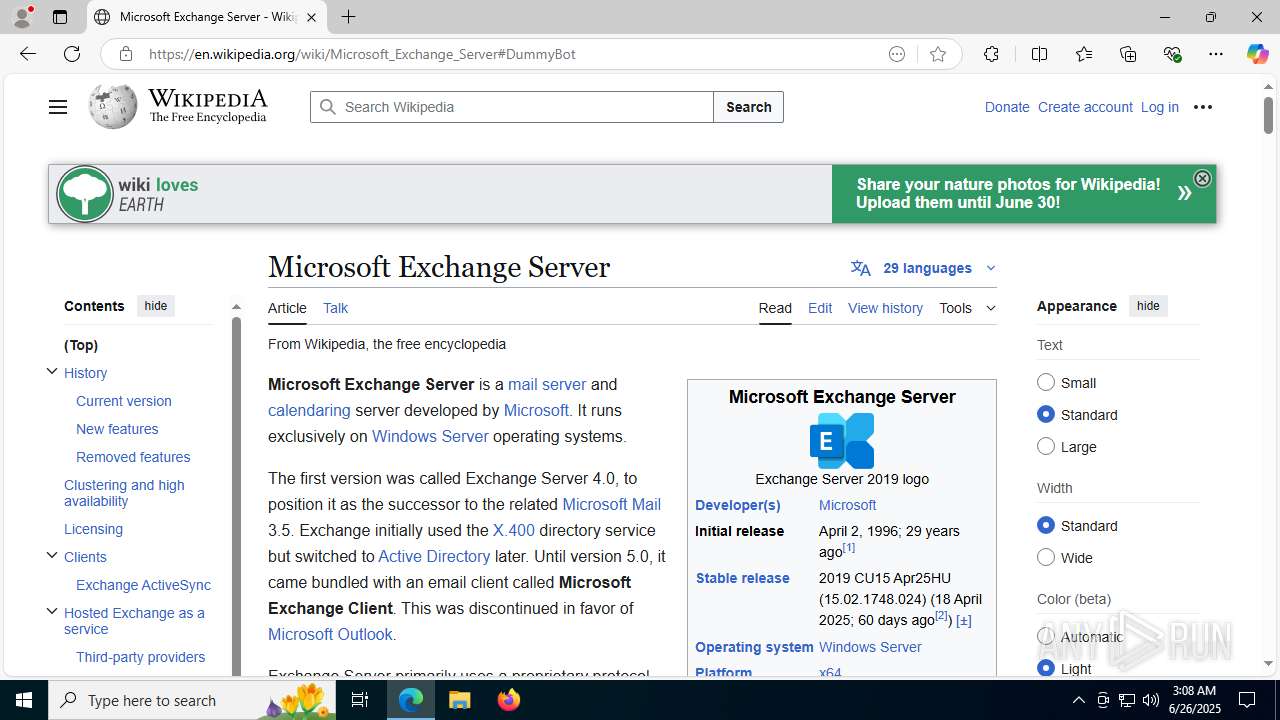Screen dimensions: 1280x720
Task: Open a new tab with plus icon
Action: [x=348, y=17]
